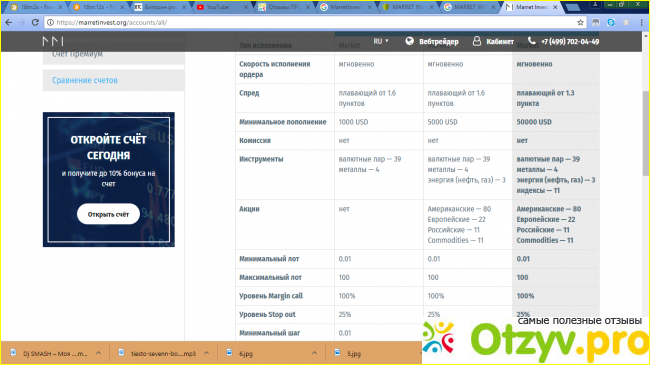The image size is (650, 365).
Task: Reload the page with refresh icon
Action: [x=35, y=22]
